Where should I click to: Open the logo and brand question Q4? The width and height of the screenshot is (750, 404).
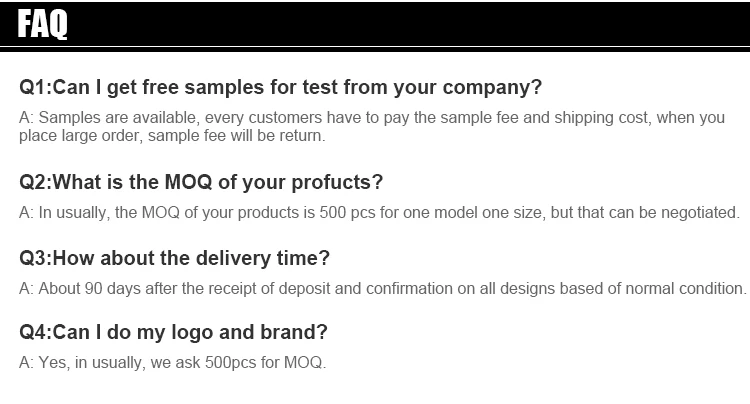173,332
